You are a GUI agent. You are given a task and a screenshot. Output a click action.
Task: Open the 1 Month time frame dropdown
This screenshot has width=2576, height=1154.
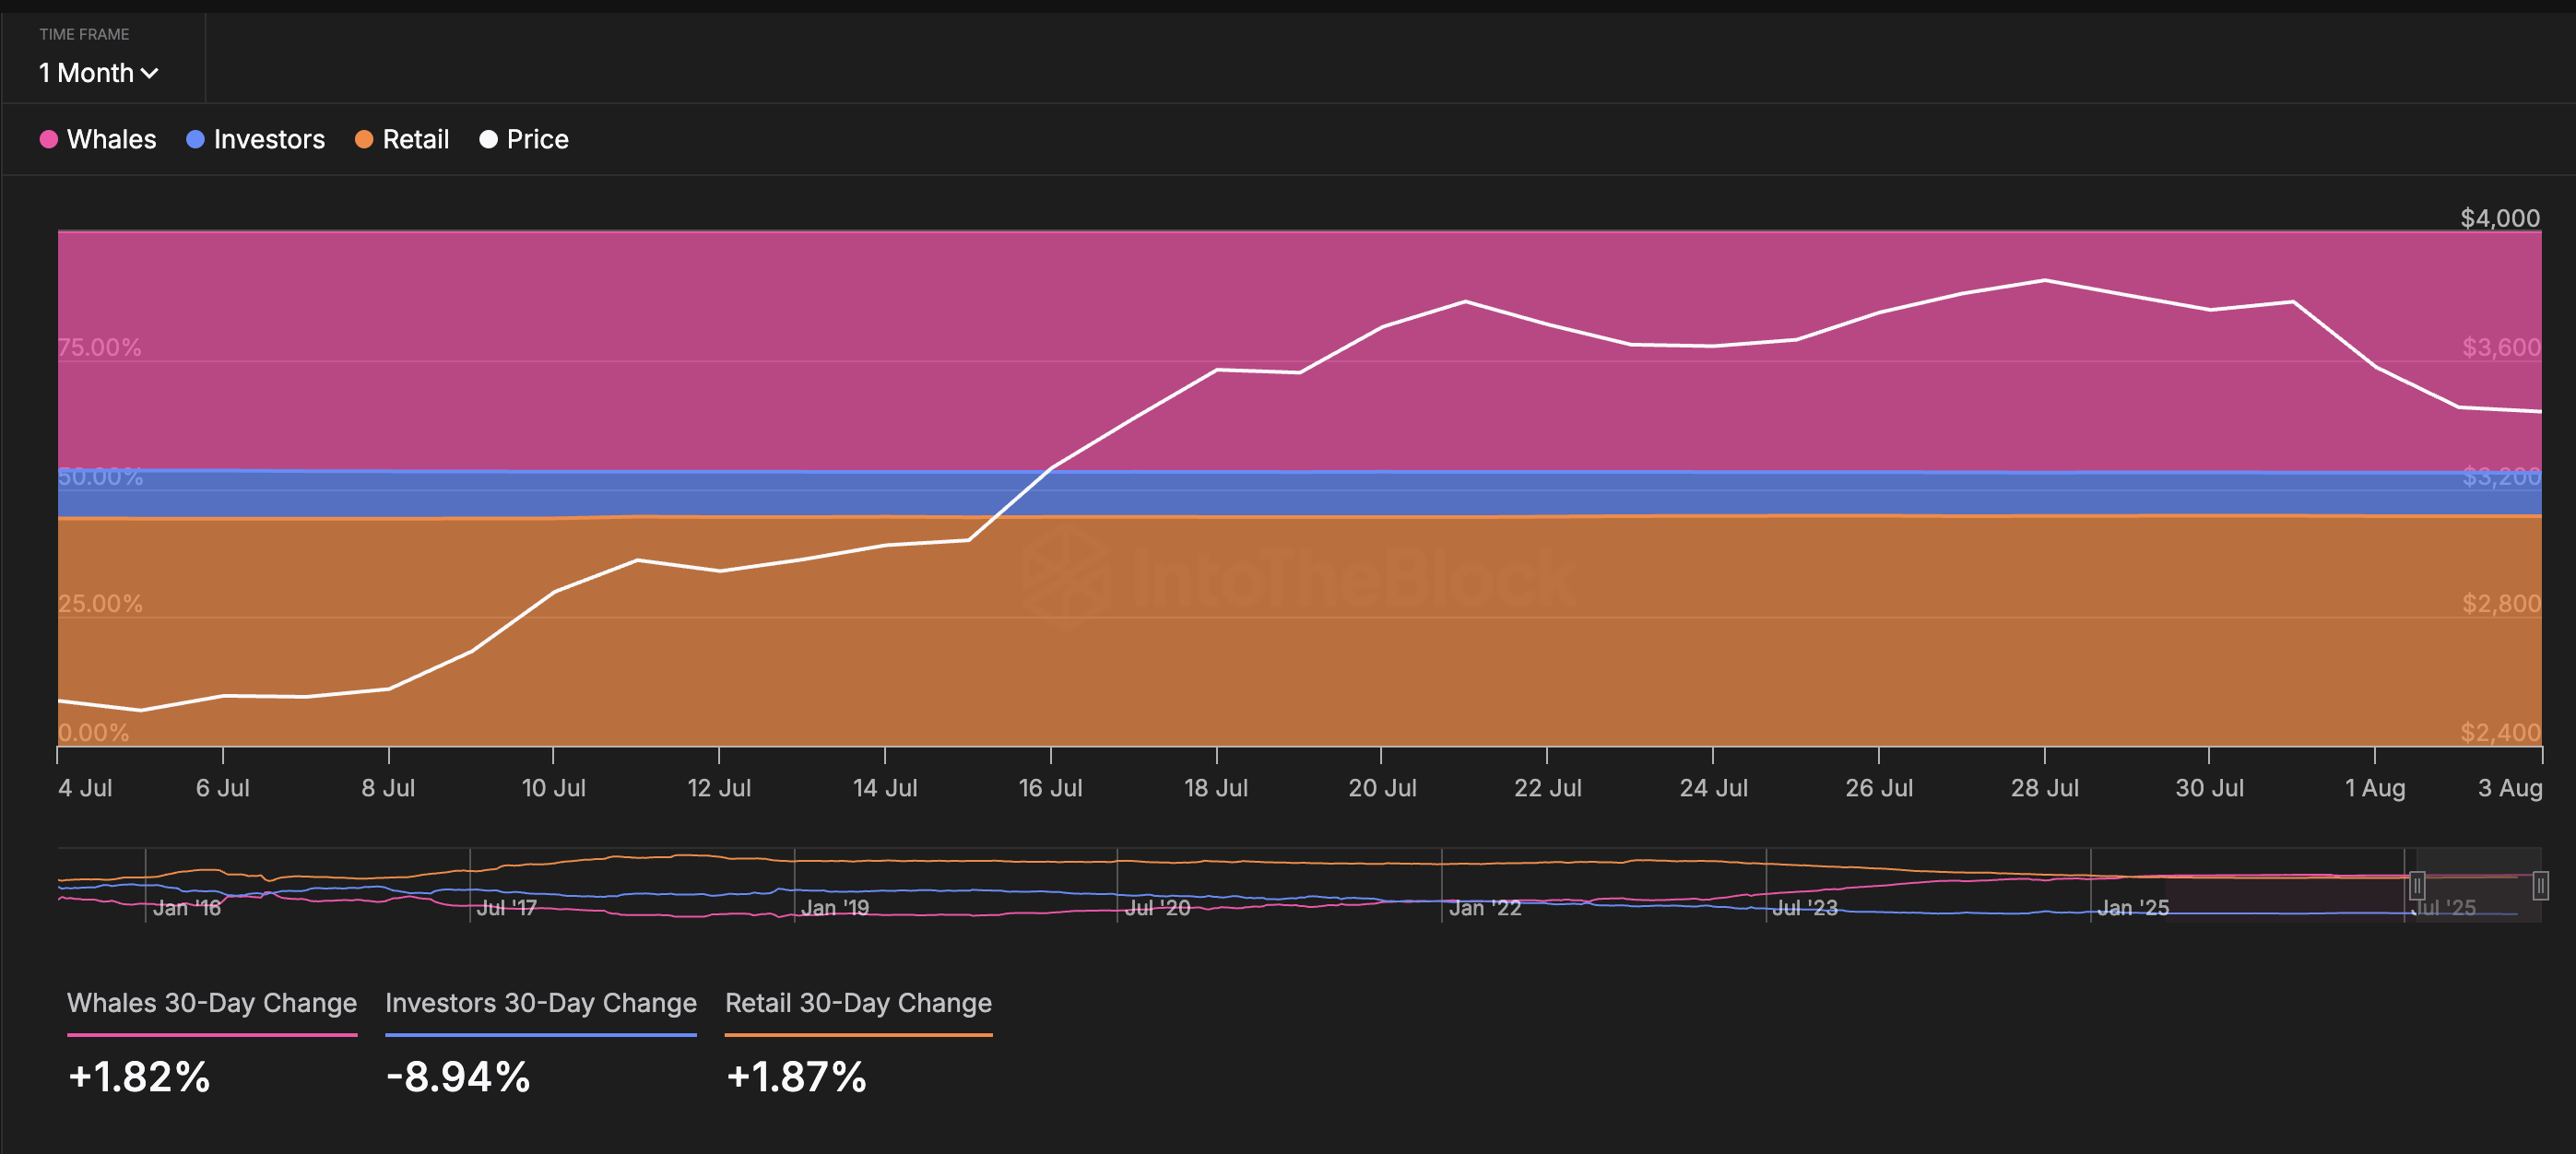97,73
